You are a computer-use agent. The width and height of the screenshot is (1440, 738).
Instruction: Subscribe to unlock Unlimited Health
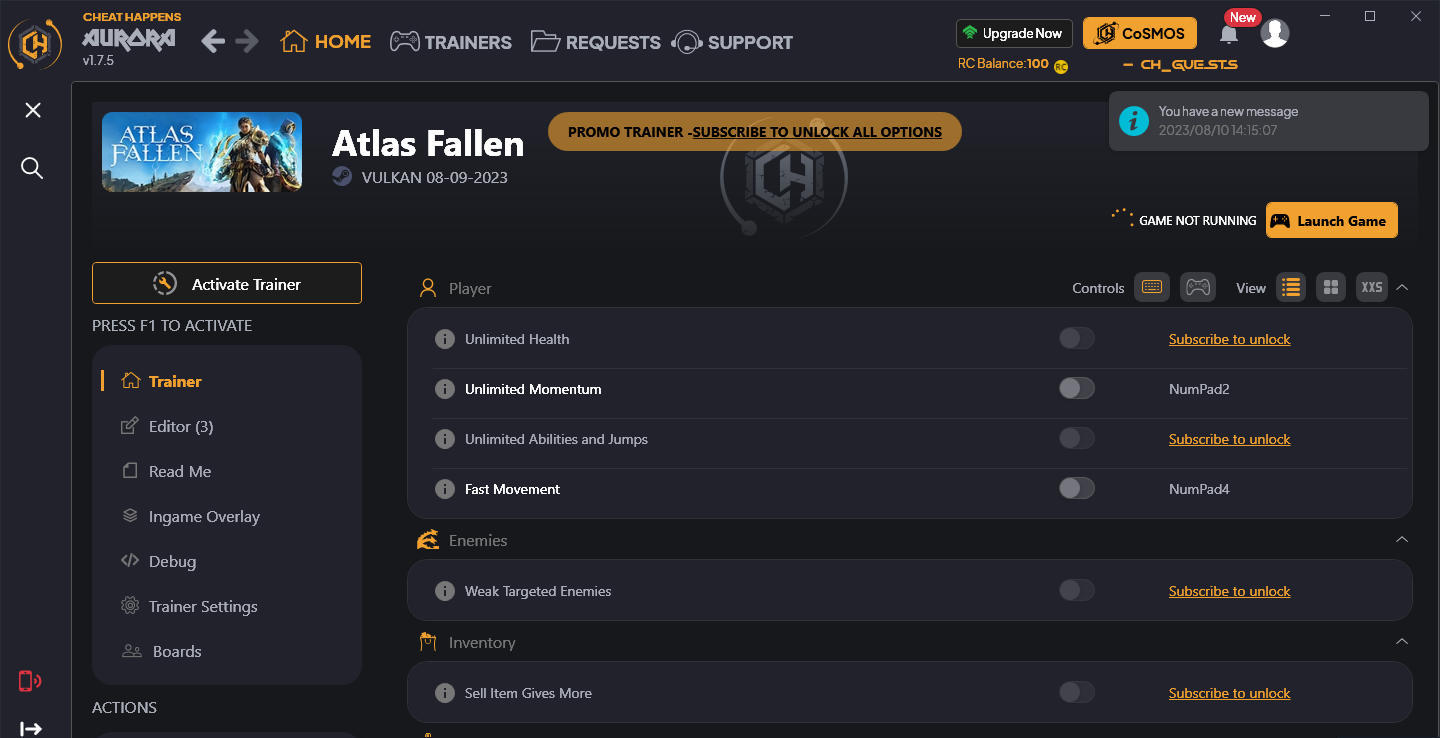coord(1229,338)
